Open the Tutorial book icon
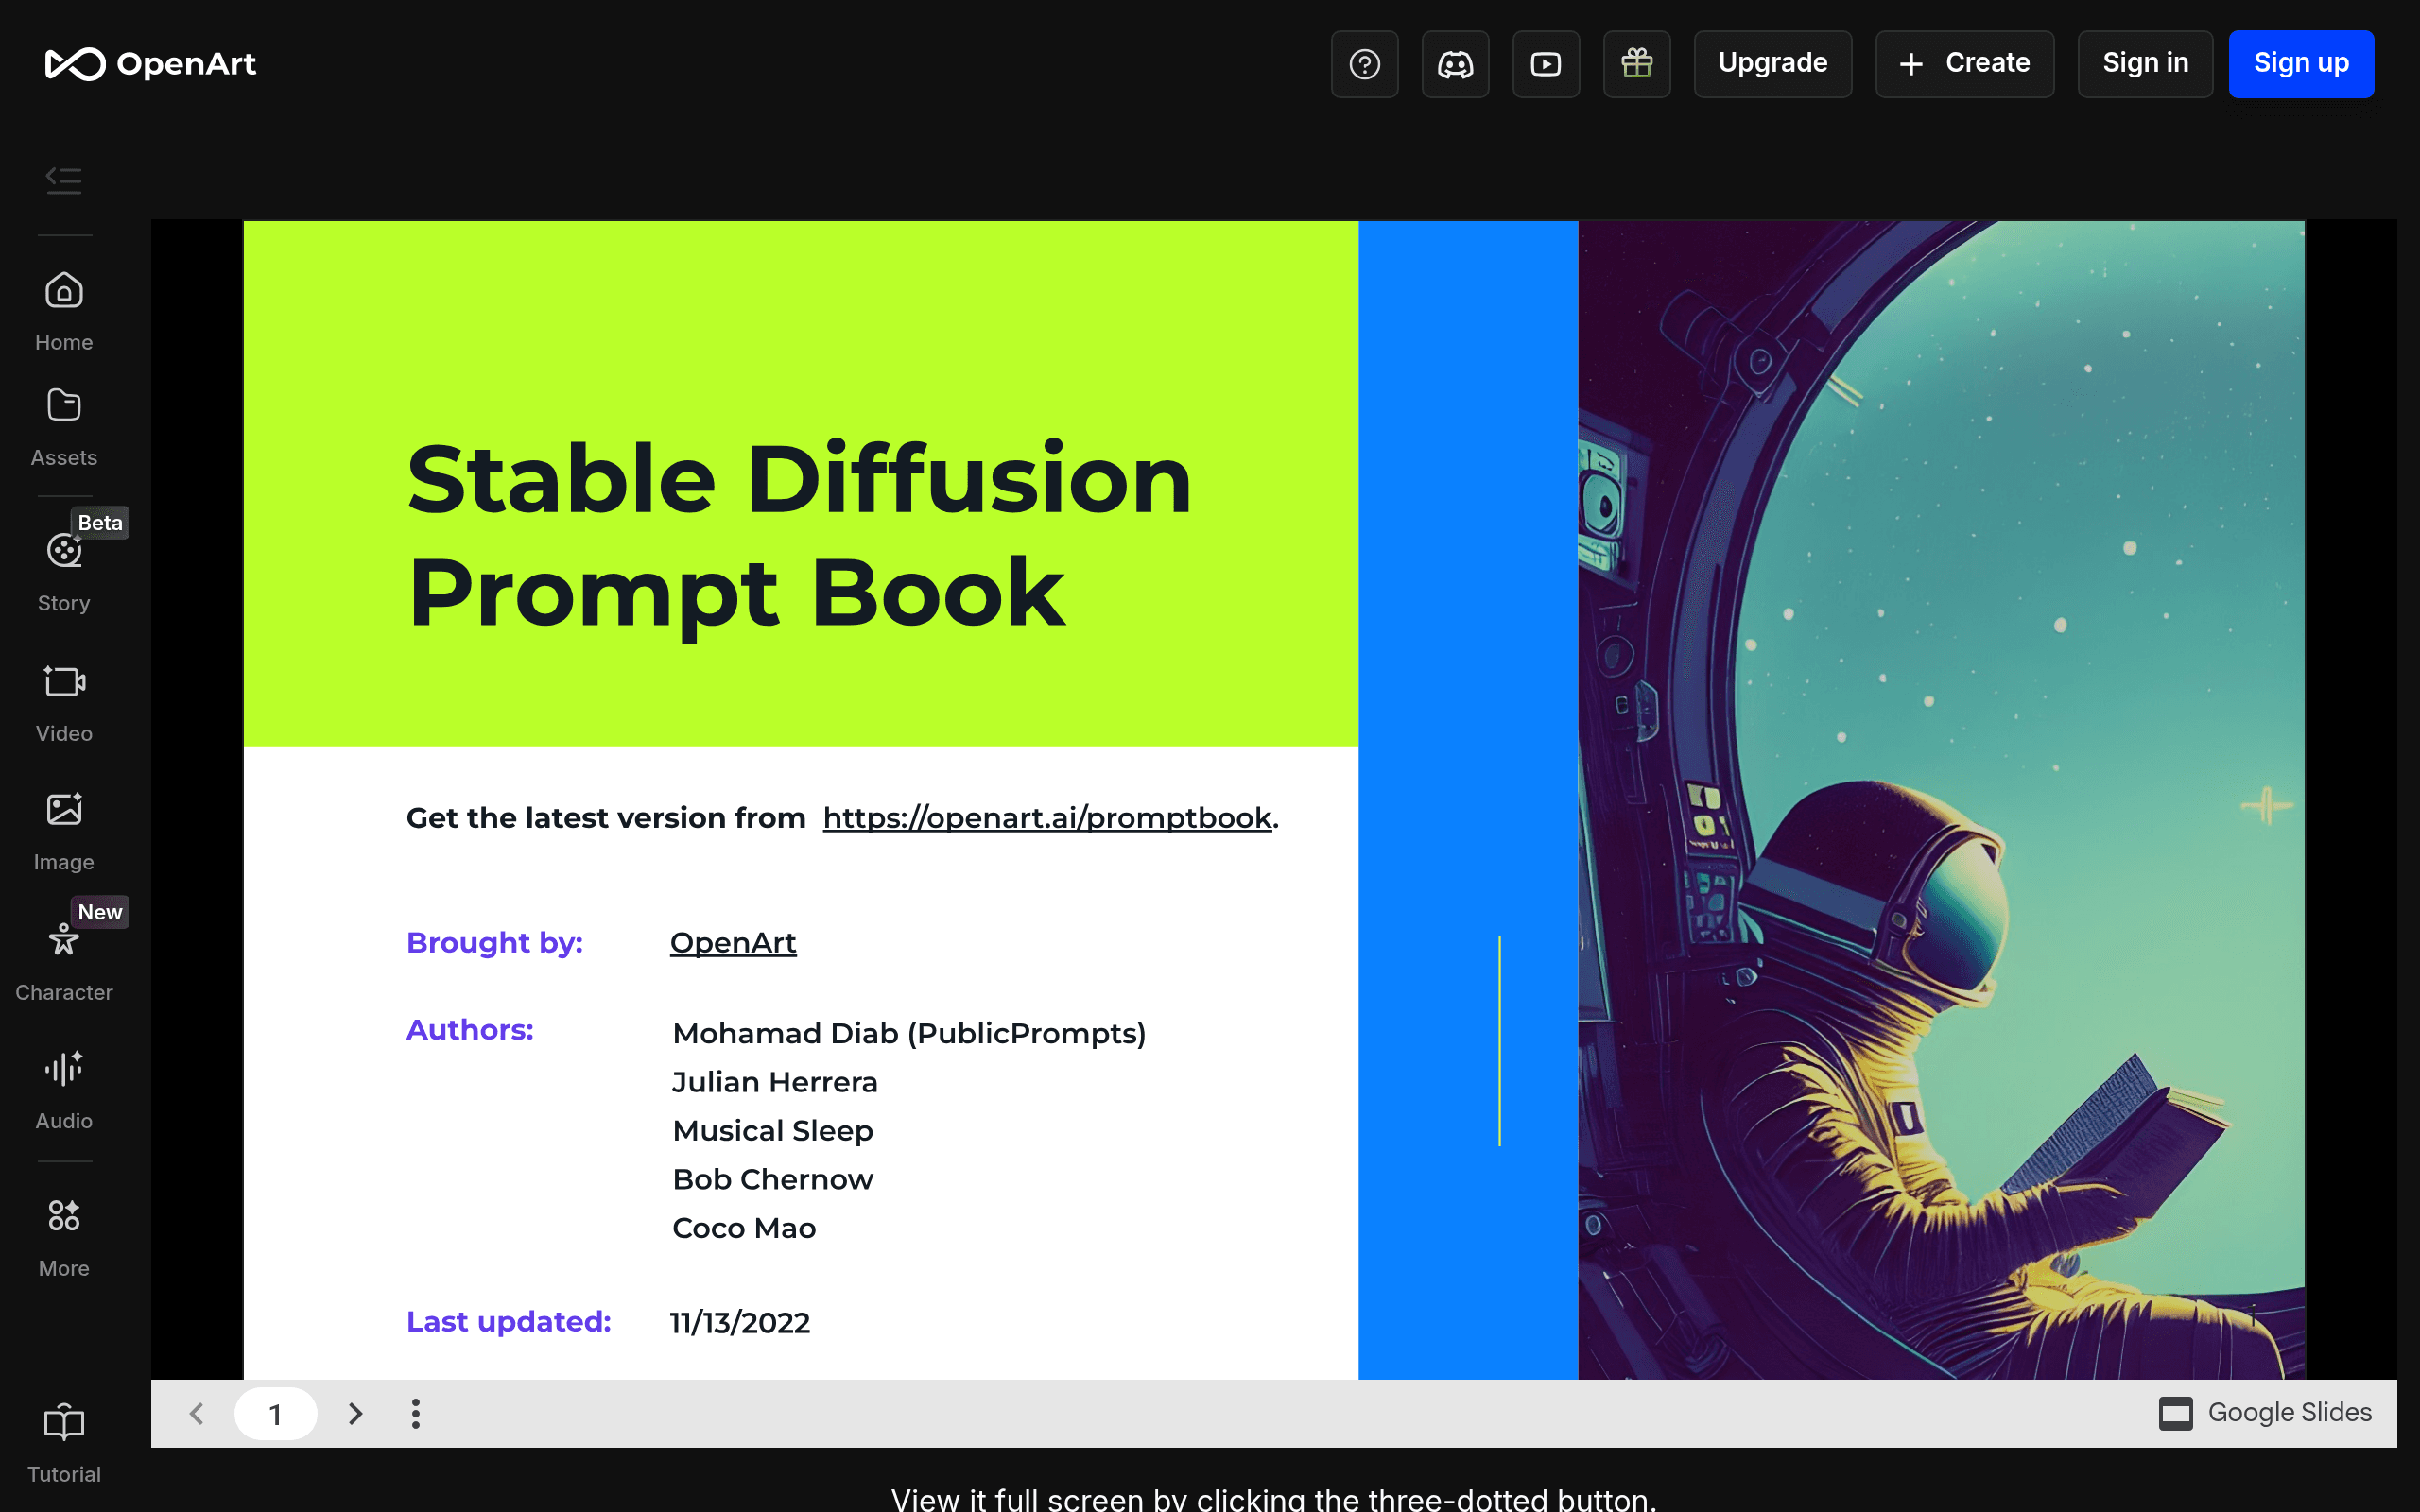 64,1444
